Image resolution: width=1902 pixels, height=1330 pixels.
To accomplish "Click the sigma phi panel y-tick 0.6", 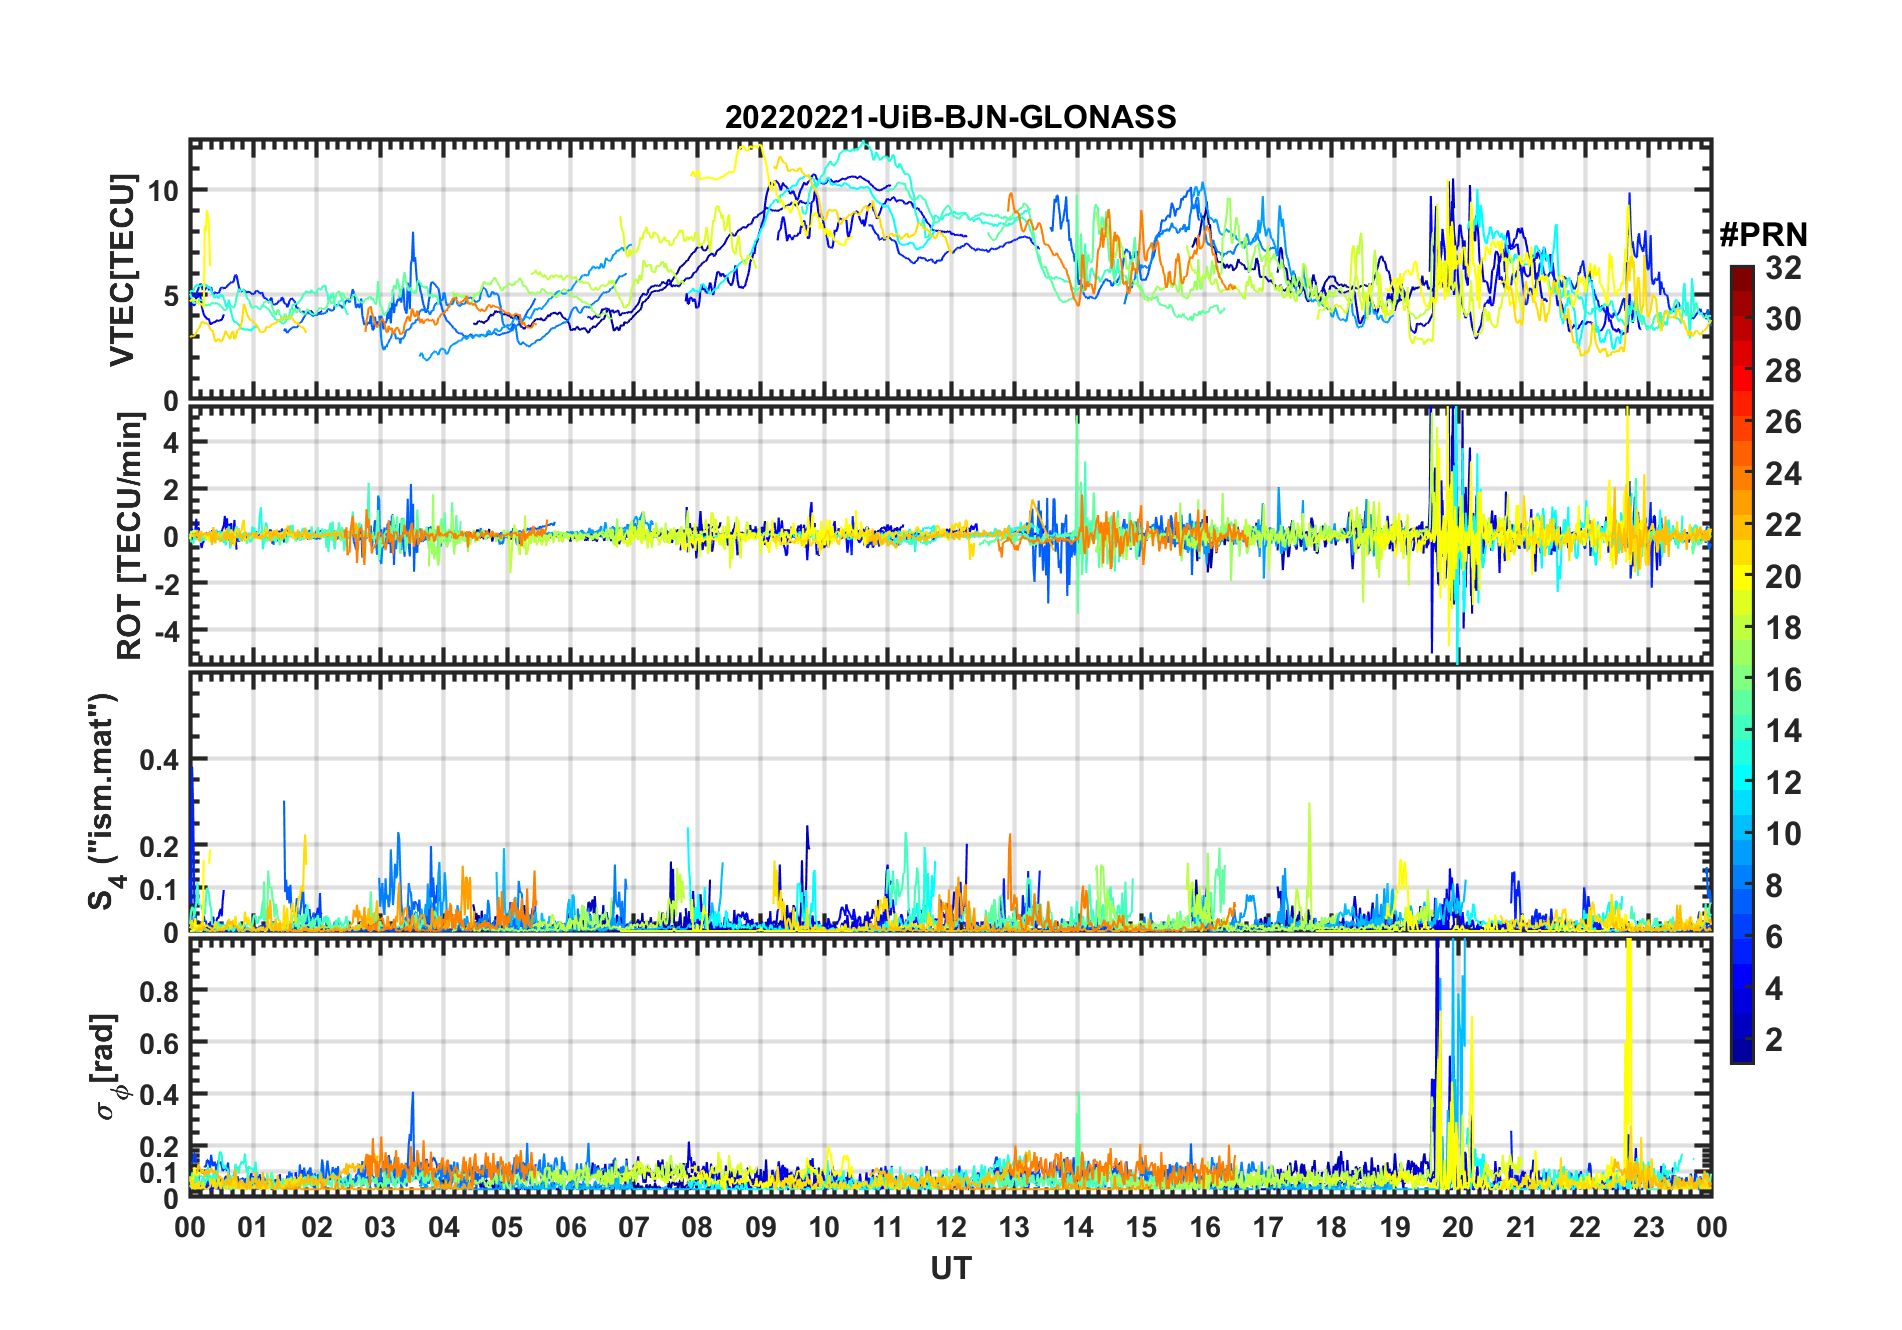I will click(x=160, y=1043).
